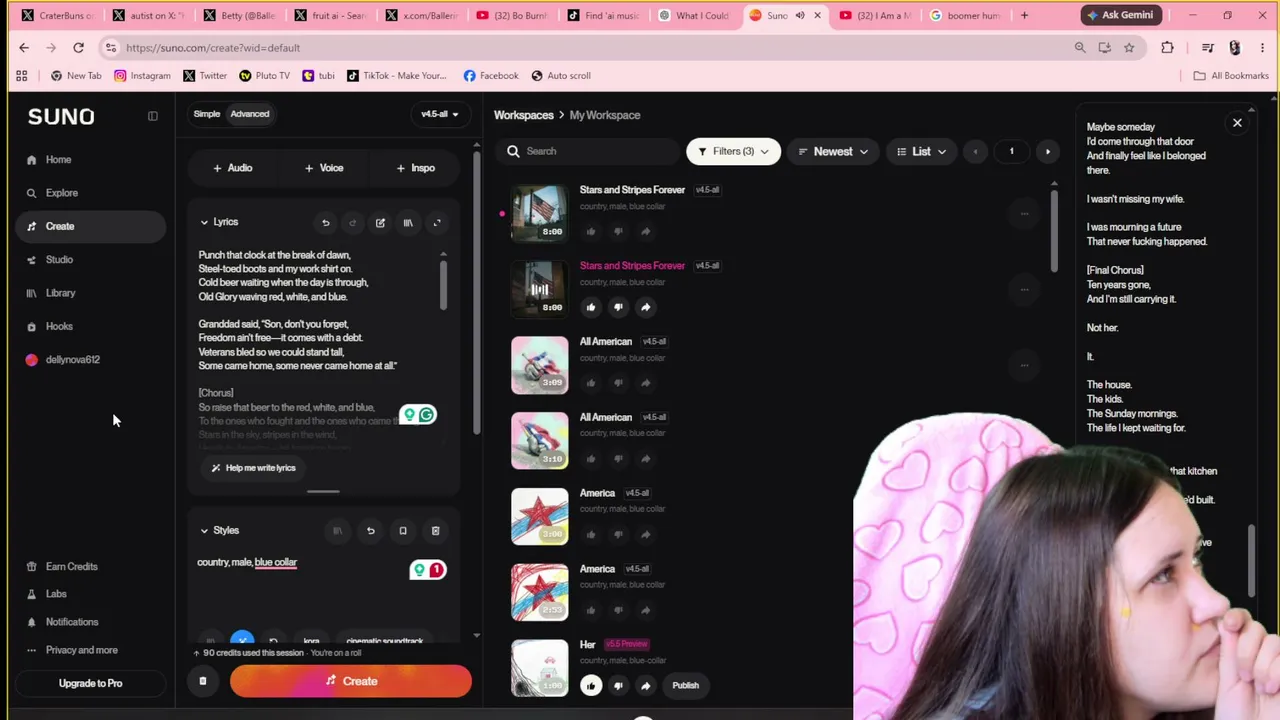Go to next page of songs
1280x720 pixels.
pos(1047,151)
